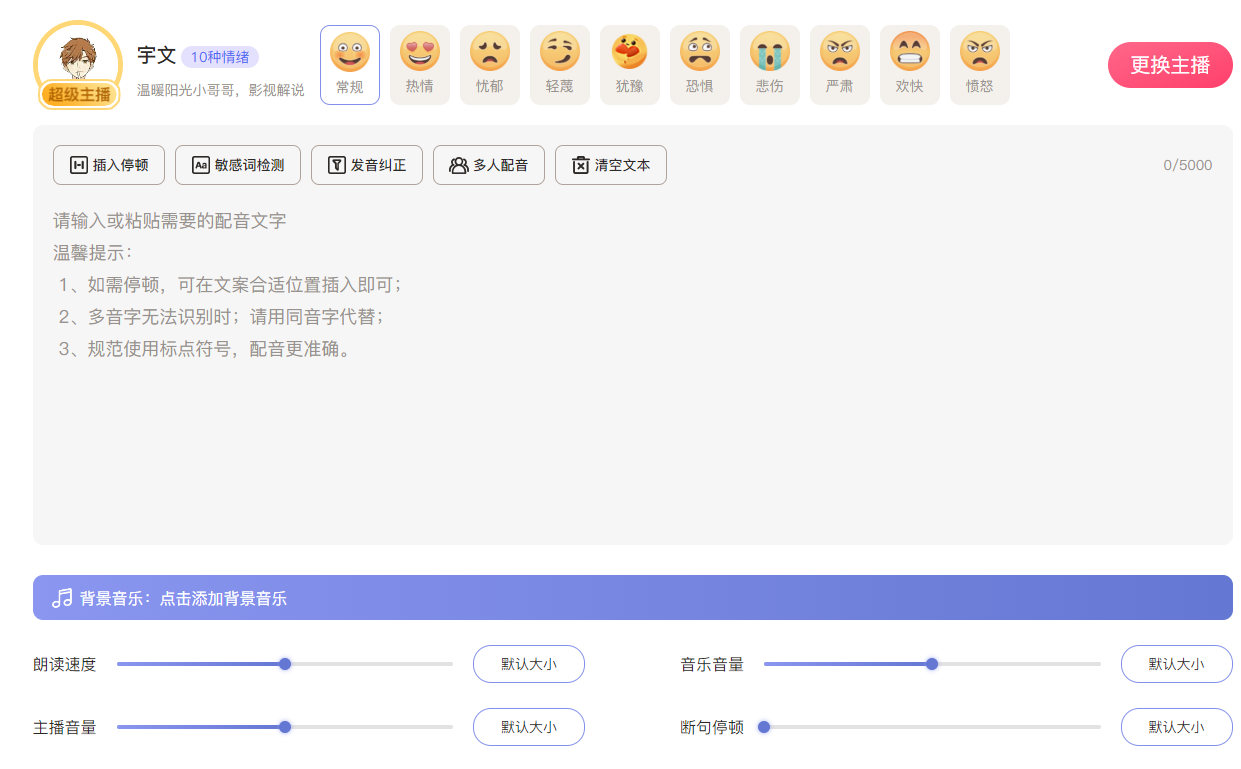Click 插入停顿 to insert a pause
The image size is (1241, 769).
point(109,165)
